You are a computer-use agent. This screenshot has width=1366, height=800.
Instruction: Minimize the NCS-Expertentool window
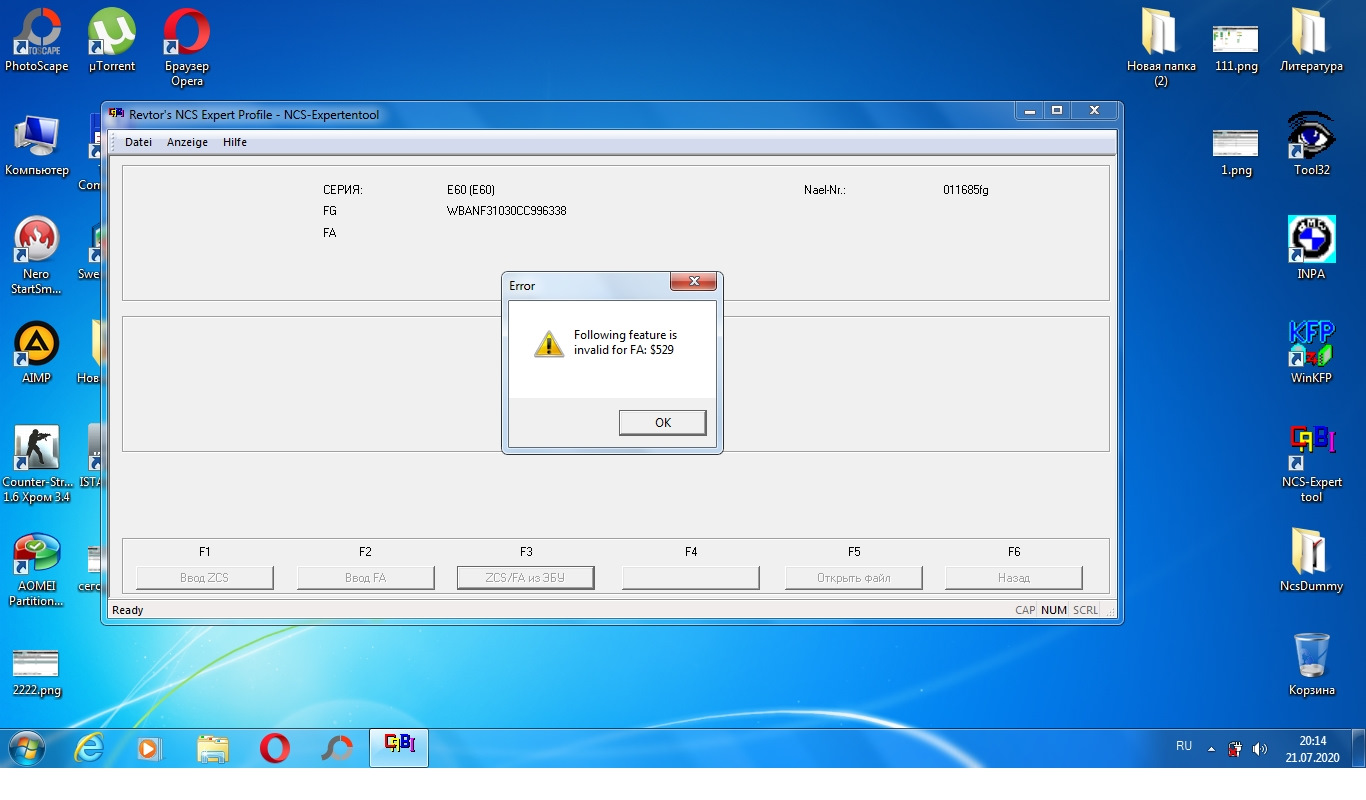(x=1029, y=111)
